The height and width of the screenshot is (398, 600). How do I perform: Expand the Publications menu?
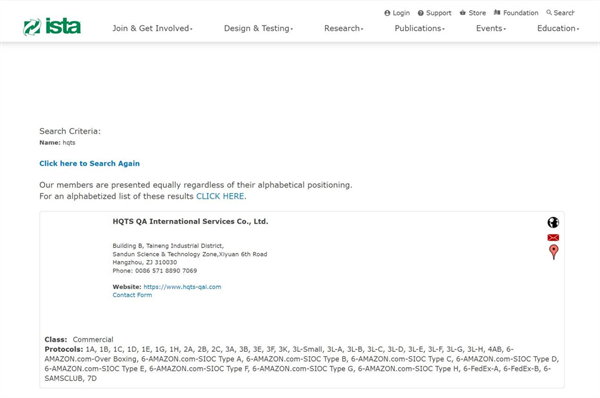click(x=419, y=28)
